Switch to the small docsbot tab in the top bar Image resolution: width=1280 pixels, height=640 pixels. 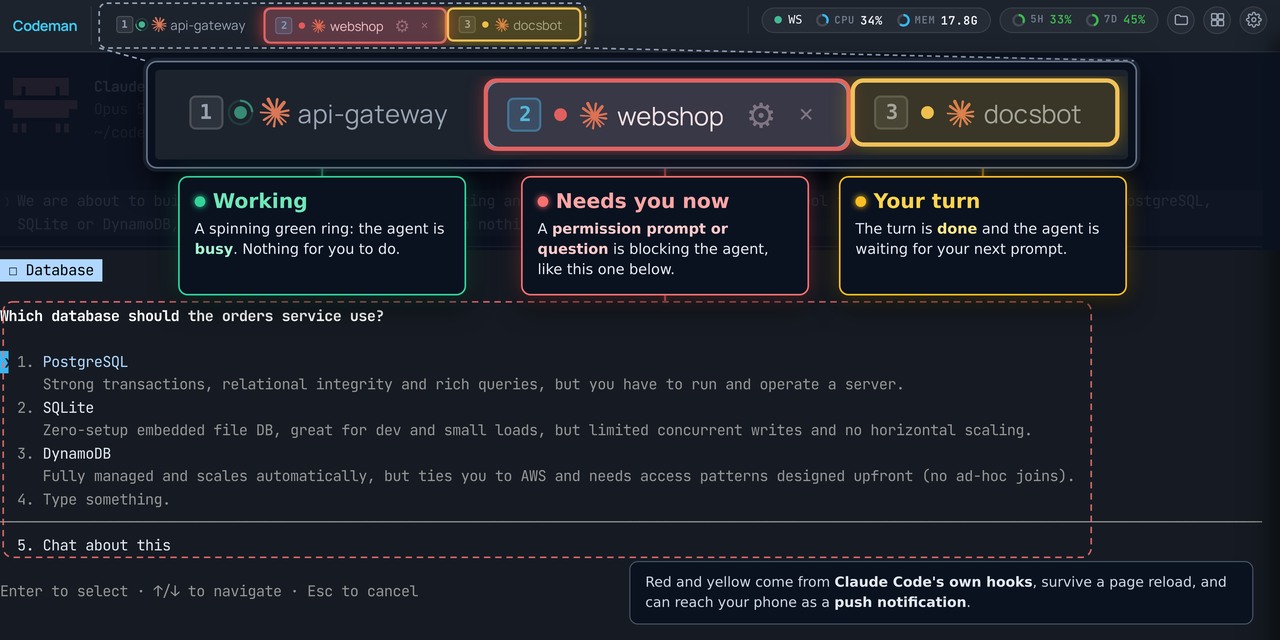(x=514, y=26)
